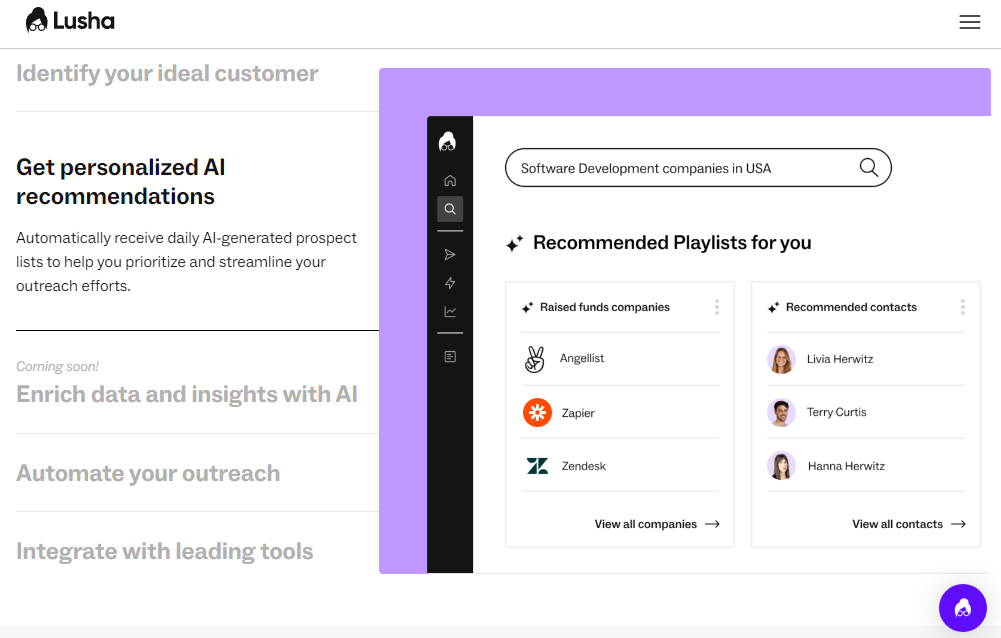Open the purple Lusha chat widget
This screenshot has width=1001, height=638.
(x=962, y=607)
